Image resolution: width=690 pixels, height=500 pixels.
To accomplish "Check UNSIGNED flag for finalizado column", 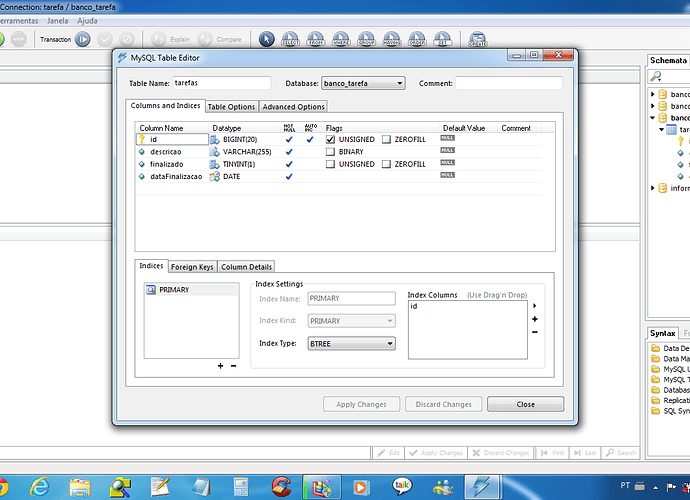I will coord(330,164).
